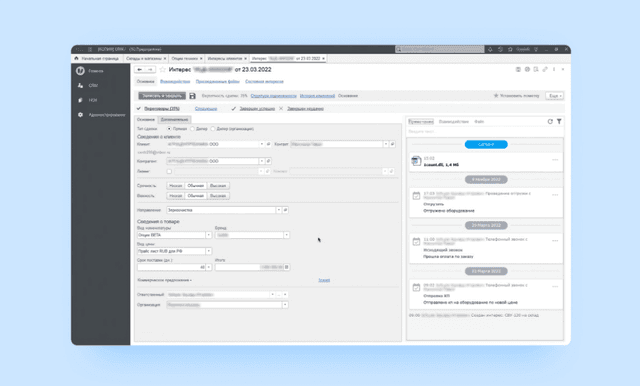Image resolution: width=640 pixels, height=386 pixels.
Task: Expand the Организация dropdown
Action: point(285,305)
